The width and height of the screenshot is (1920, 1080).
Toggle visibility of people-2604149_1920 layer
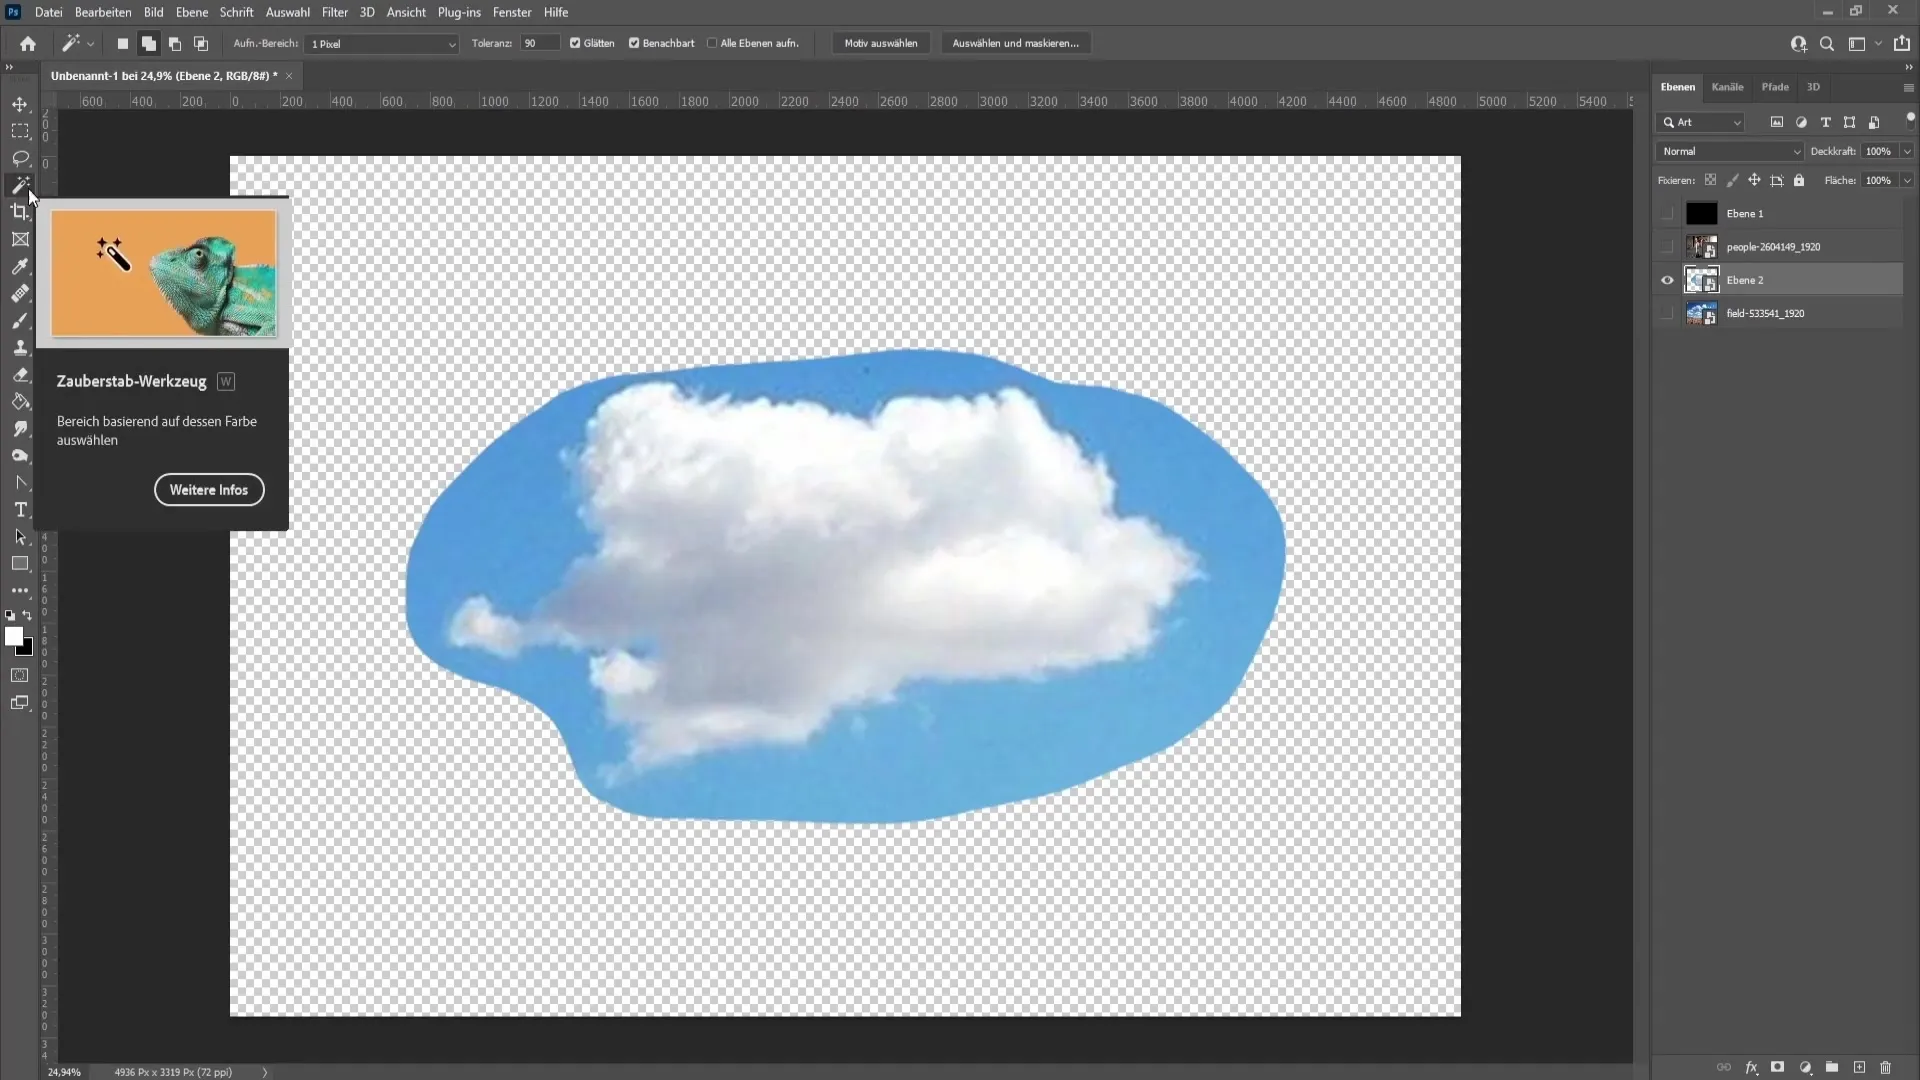click(x=1667, y=247)
